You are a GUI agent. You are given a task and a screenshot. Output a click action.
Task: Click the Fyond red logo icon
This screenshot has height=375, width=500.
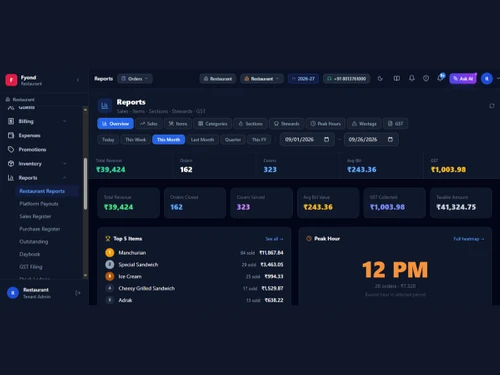click(x=11, y=80)
